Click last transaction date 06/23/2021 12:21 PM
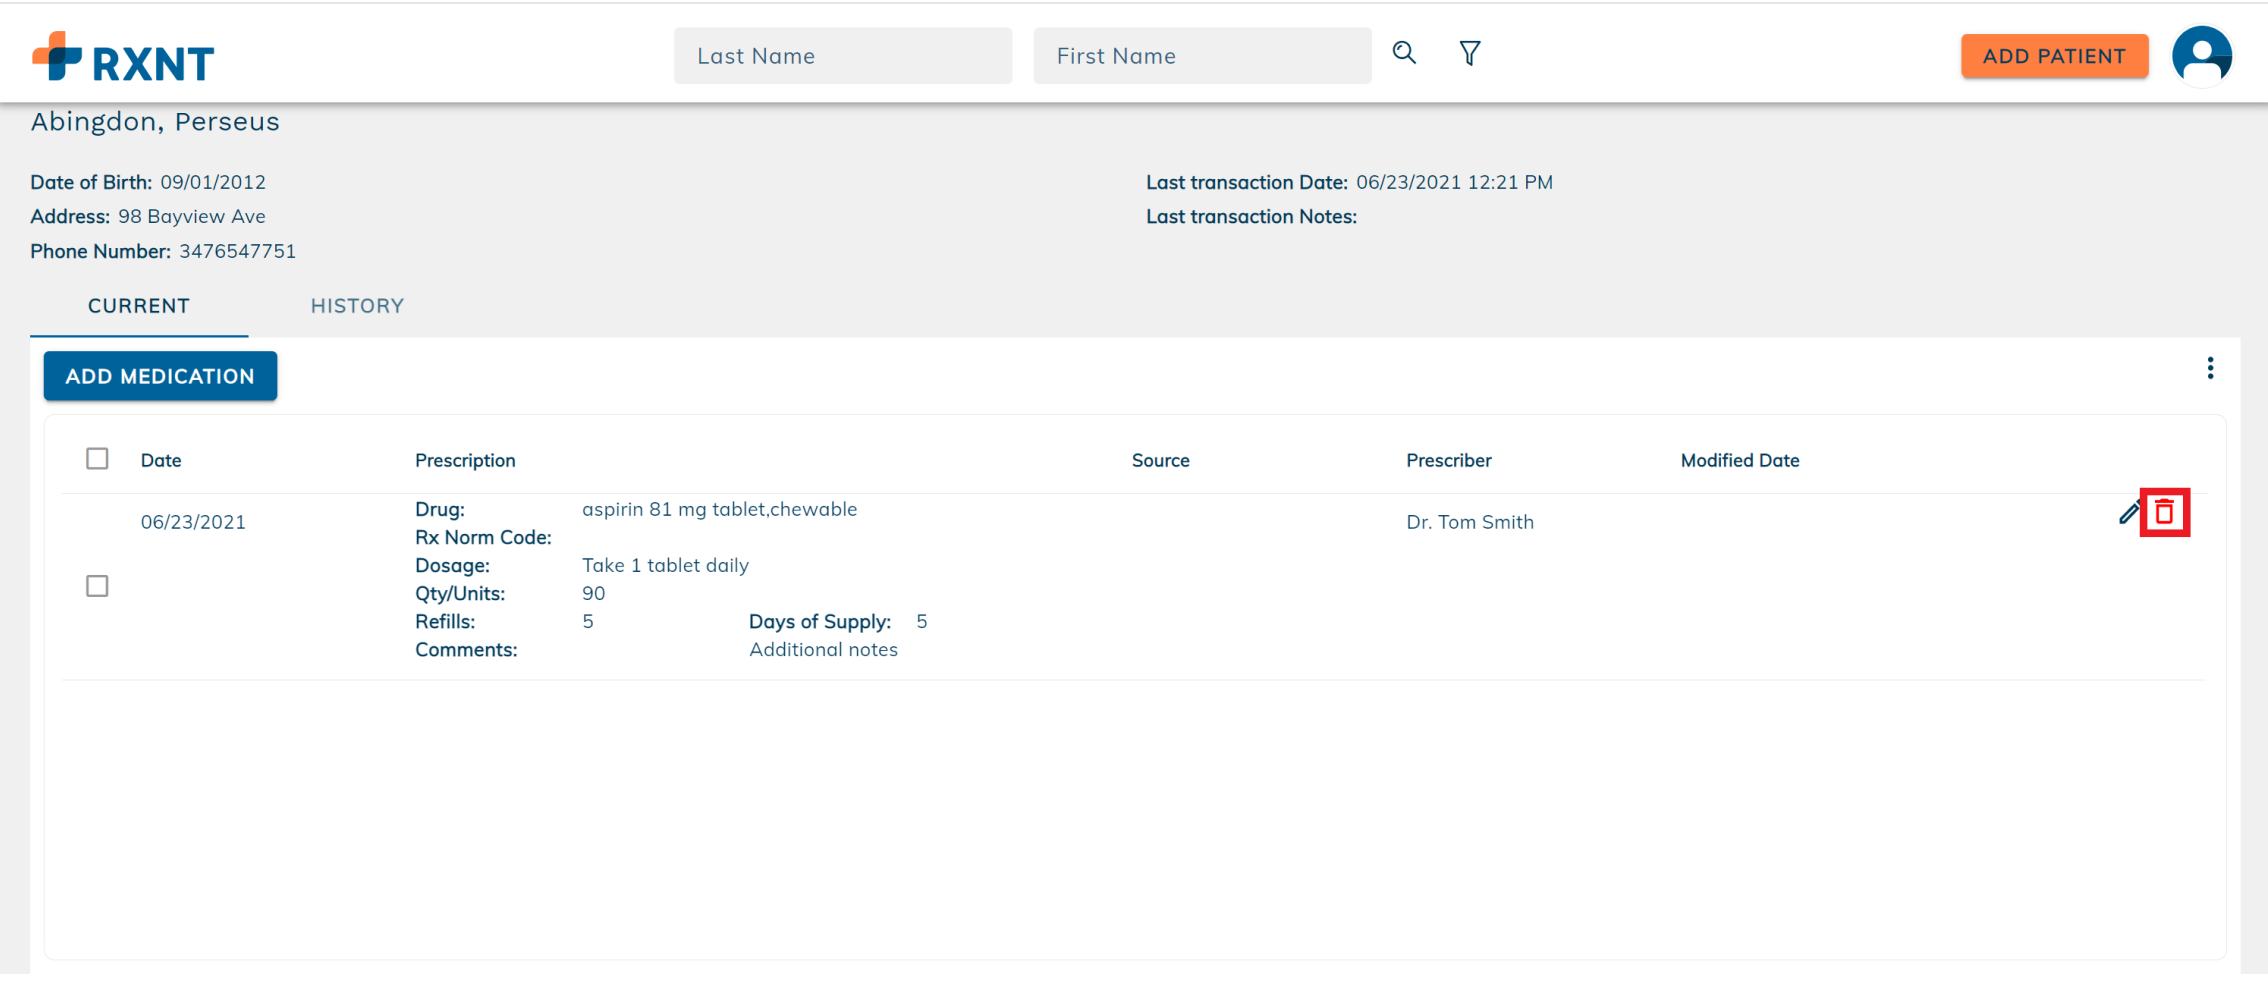The width and height of the screenshot is (2268, 999). pyautogui.click(x=1454, y=182)
